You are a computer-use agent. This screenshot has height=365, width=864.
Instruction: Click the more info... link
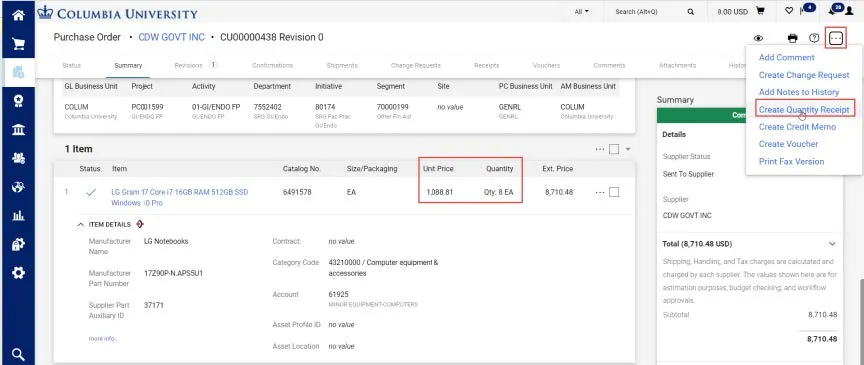[104, 339]
